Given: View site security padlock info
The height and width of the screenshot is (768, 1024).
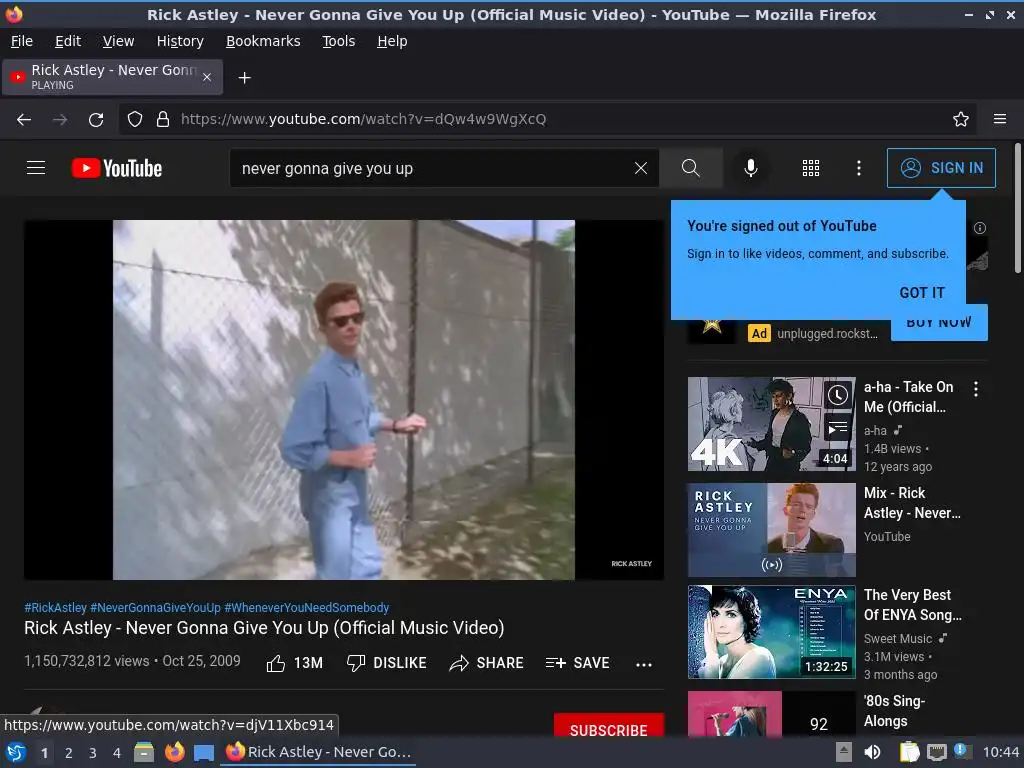Looking at the screenshot, I should click(x=163, y=119).
